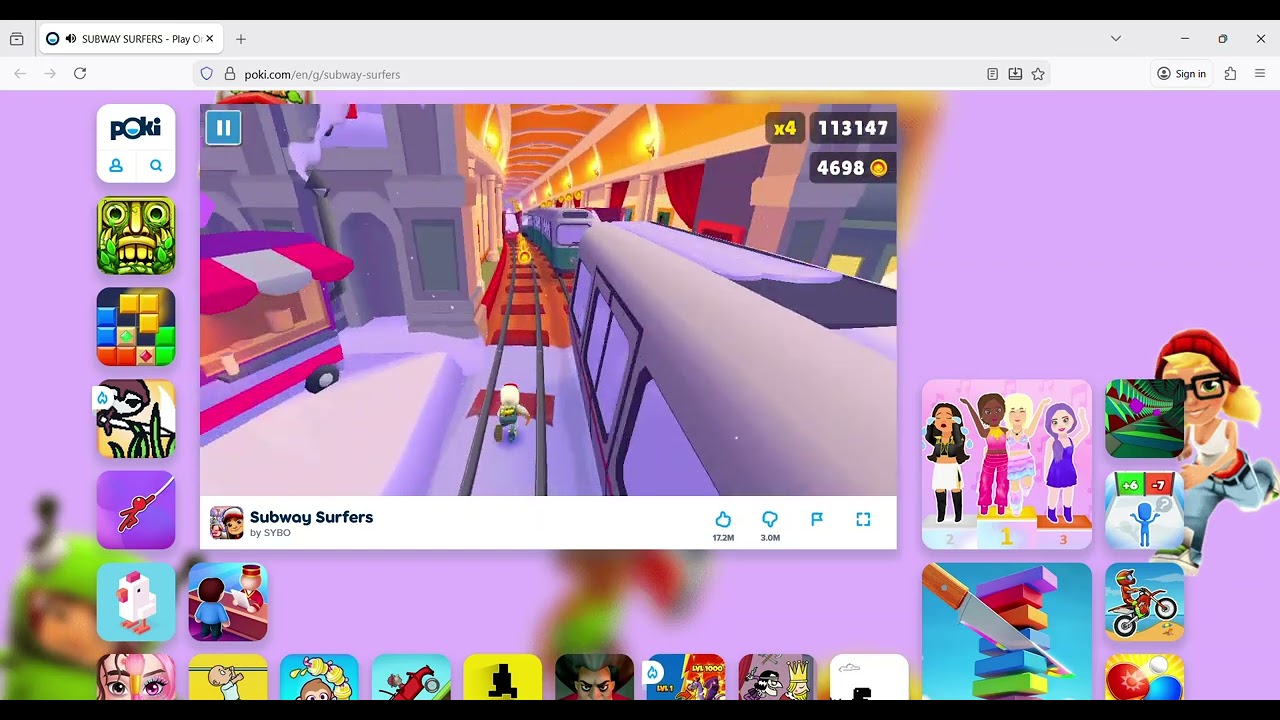Go back to previous page
Viewport: 1280px width, 720px height.
pyautogui.click(x=20, y=74)
